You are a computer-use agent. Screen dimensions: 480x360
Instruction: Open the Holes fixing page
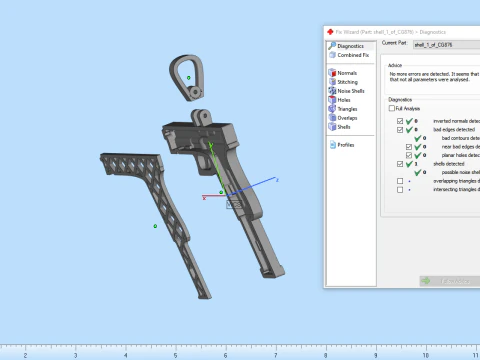(x=339, y=100)
